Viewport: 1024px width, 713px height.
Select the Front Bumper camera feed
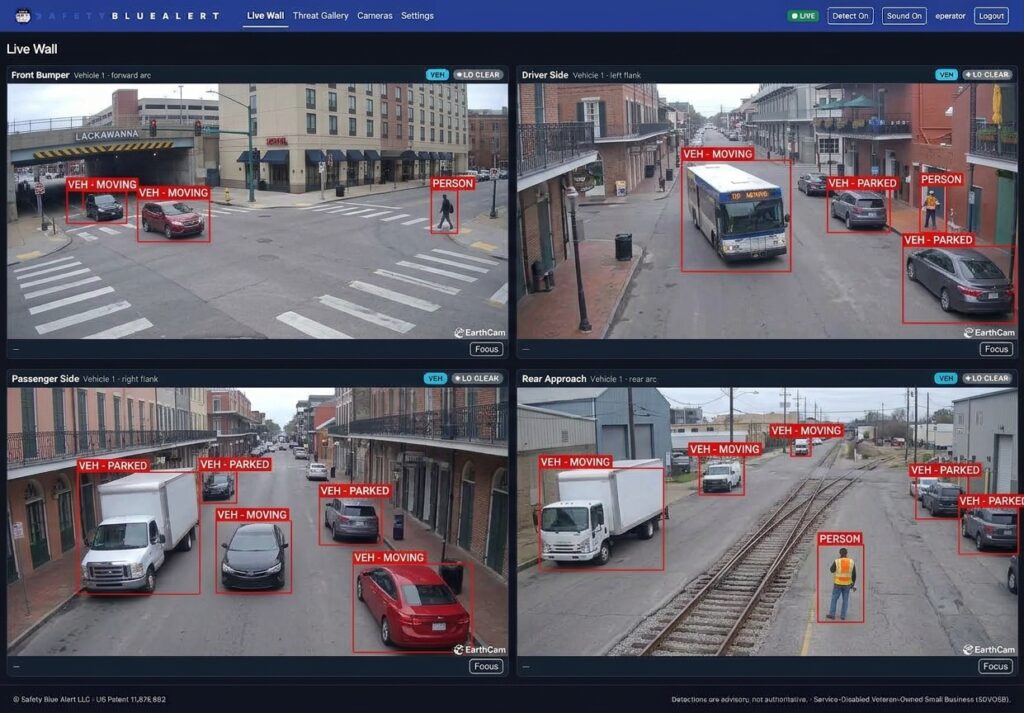[257, 211]
